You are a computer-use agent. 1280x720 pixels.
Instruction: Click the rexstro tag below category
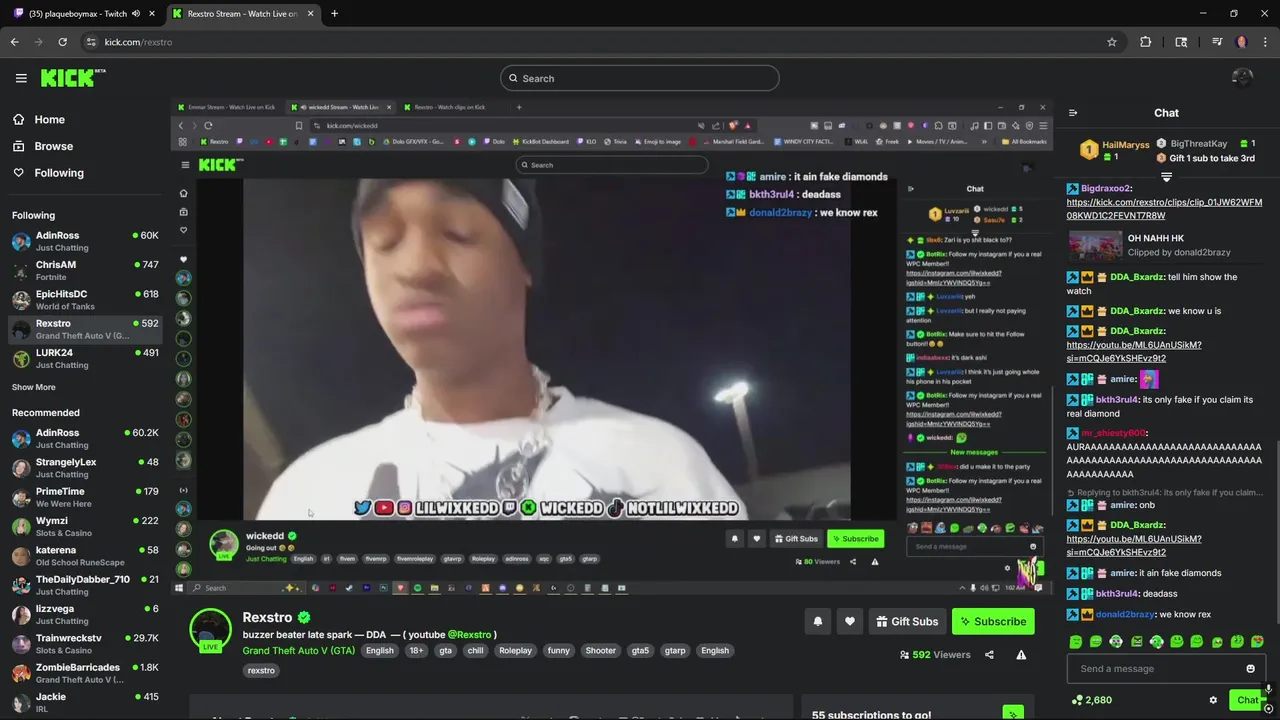tap(261, 670)
